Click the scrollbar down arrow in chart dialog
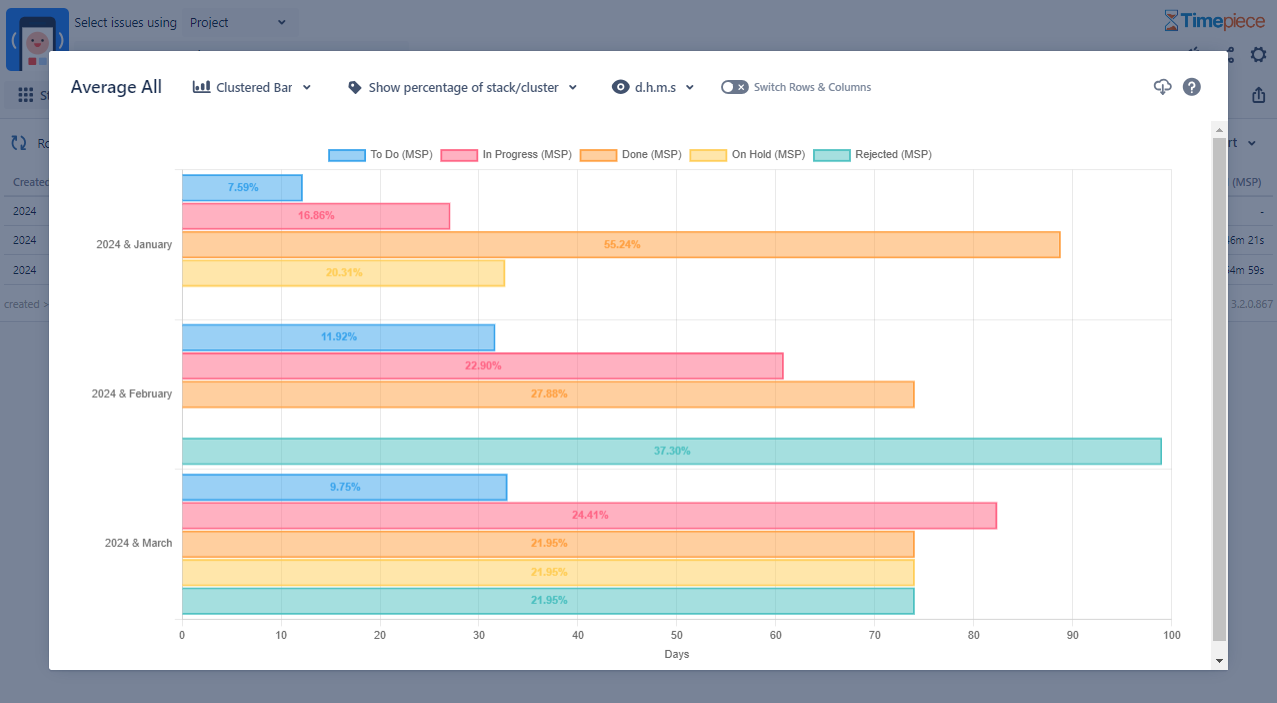The width and height of the screenshot is (1277, 703). 1218,661
